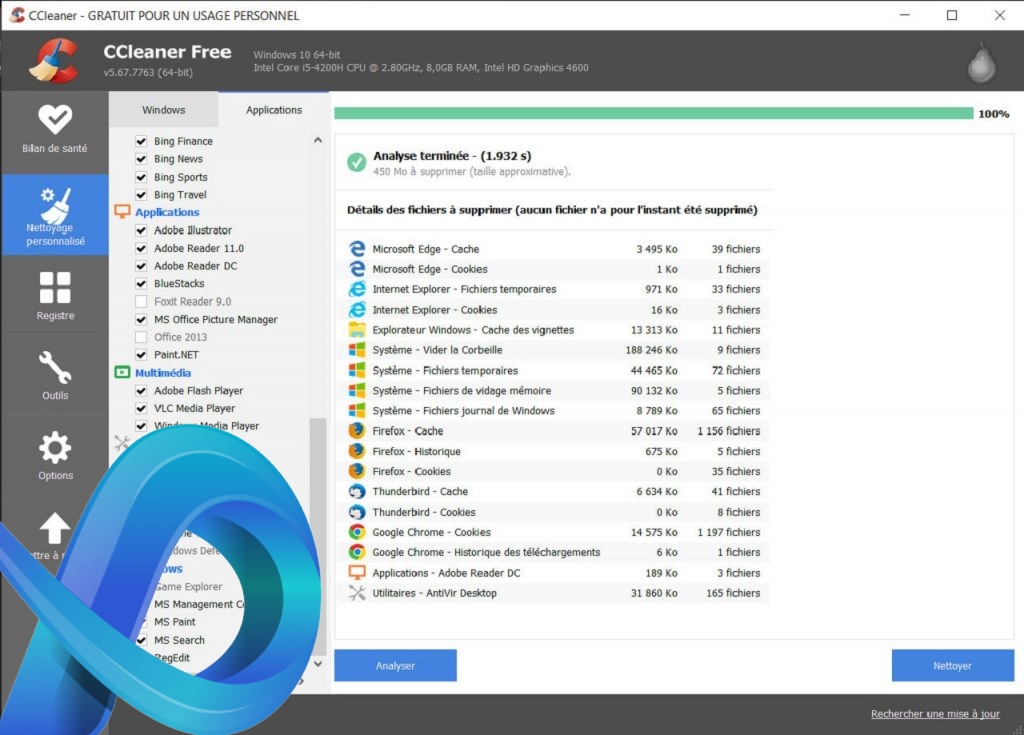Image resolution: width=1024 pixels, height=735 pixels.
Task: Click Chrome icon beside Google Chrome - Cookies
Action: click(x=357, y=532)
